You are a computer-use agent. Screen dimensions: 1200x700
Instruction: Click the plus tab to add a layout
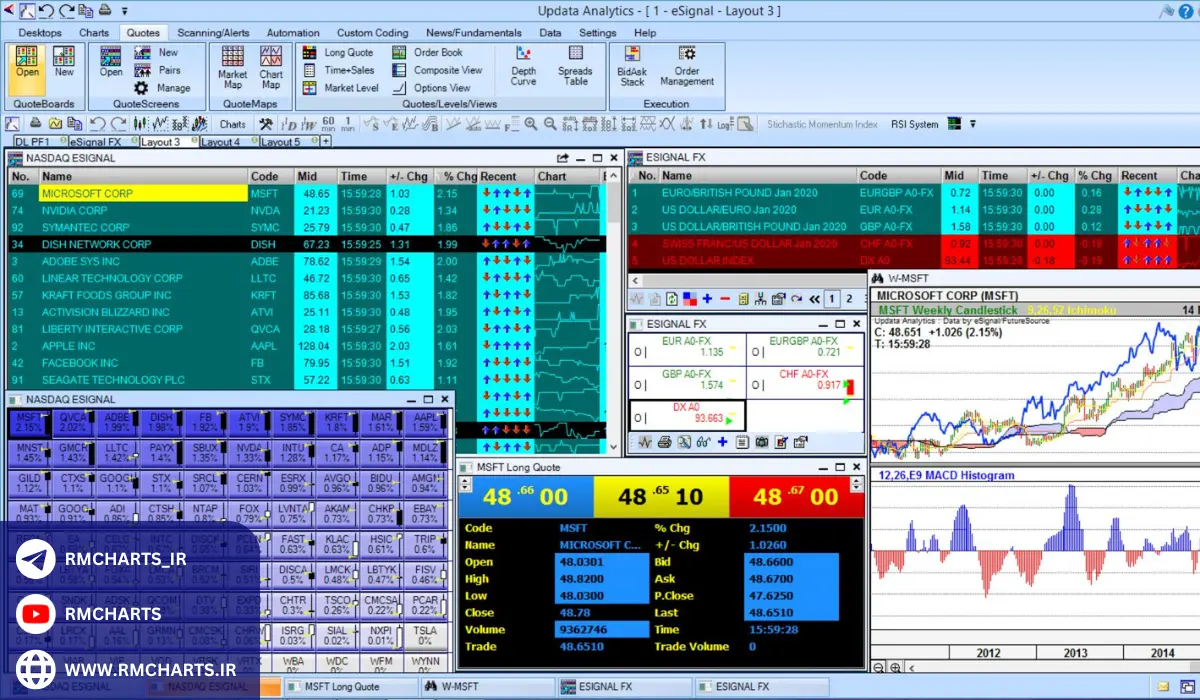pos(325,142)
